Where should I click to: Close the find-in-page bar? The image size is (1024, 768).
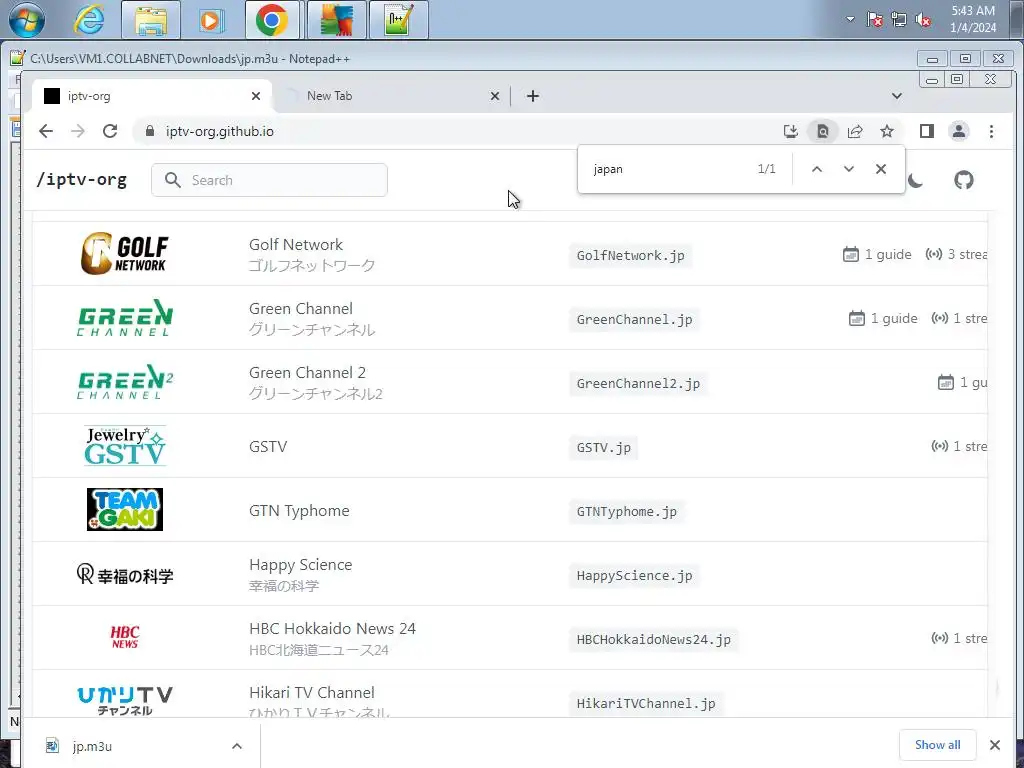point(881,169)
